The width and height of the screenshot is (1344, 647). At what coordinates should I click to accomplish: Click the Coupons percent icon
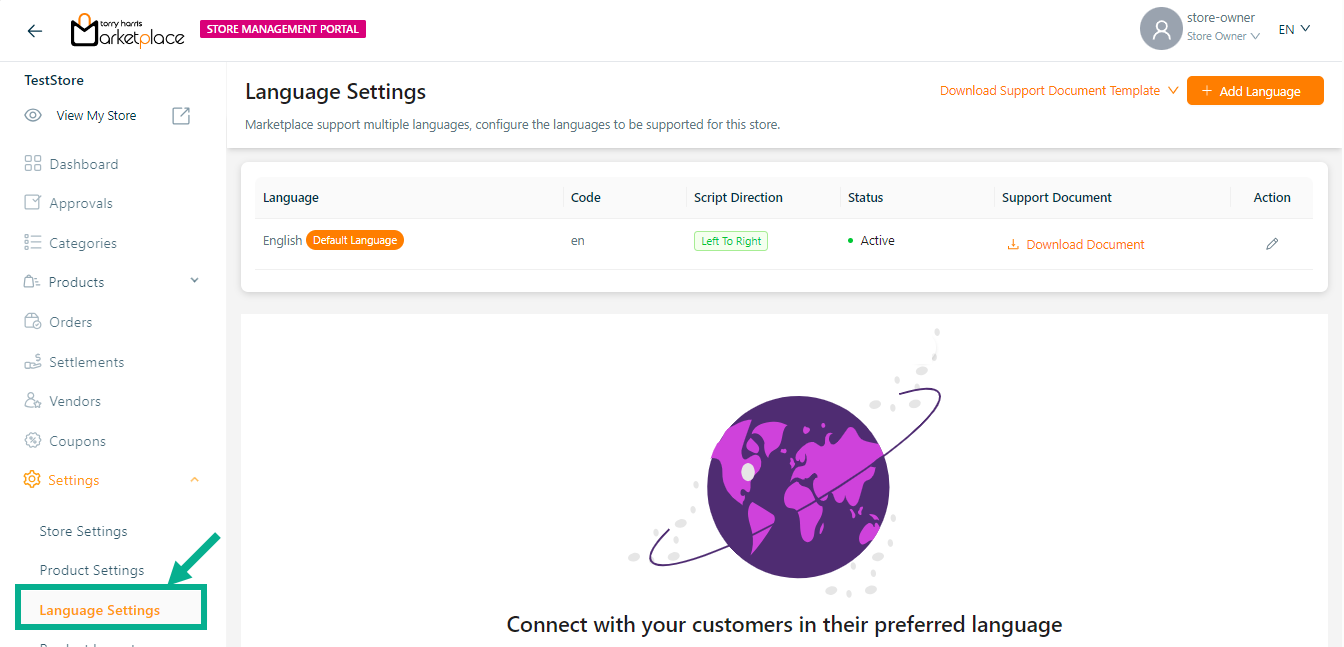pos(33,441)
